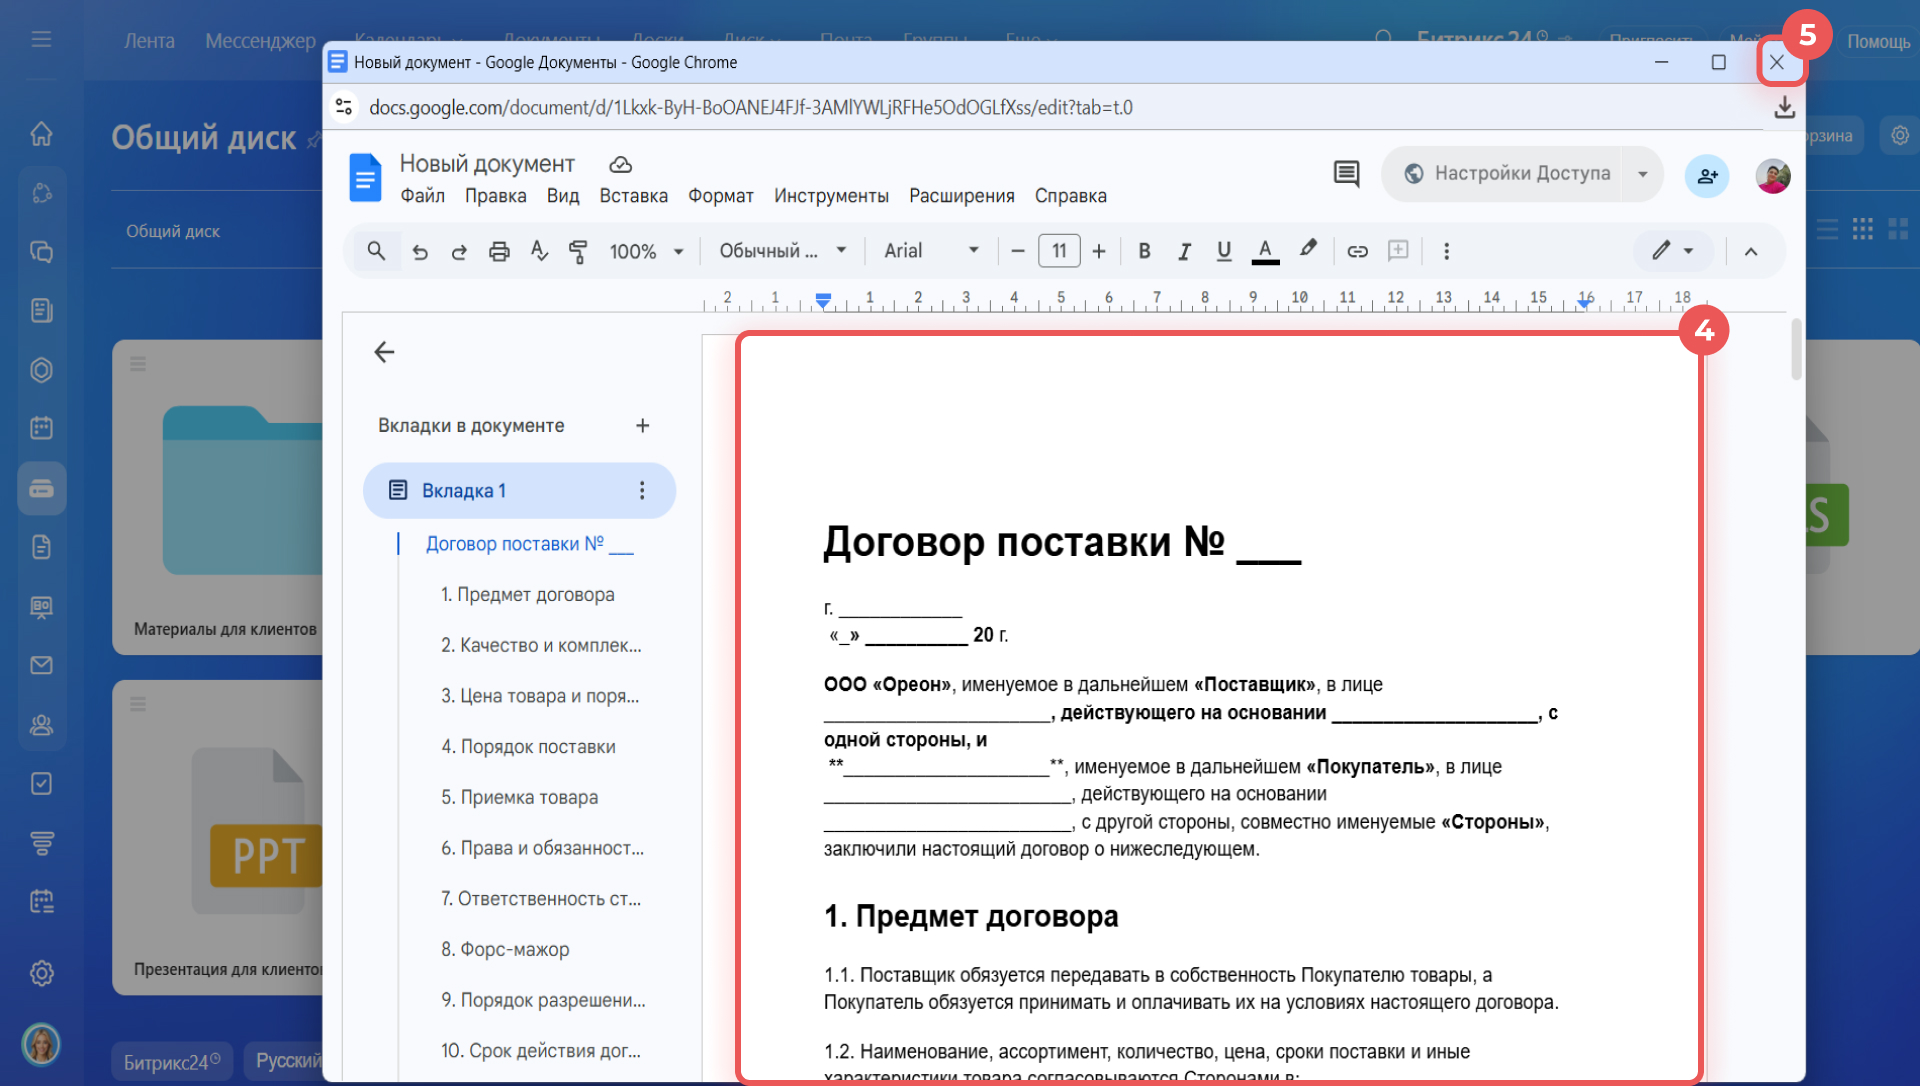Open the Вставка menu
This screenshot has width=1920, height=1086.
point(633,196)
